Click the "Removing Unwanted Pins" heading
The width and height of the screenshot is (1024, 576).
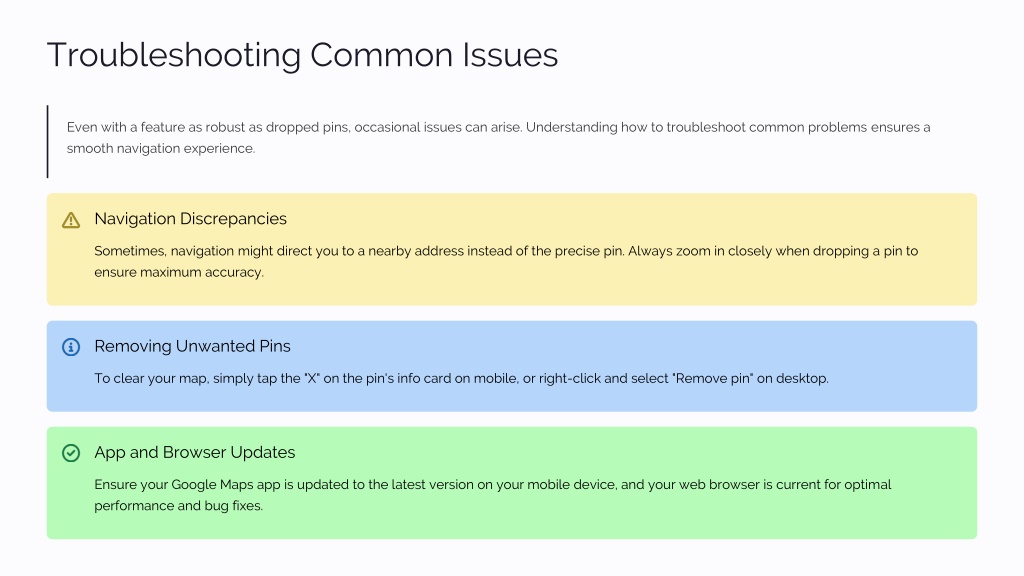192,346
